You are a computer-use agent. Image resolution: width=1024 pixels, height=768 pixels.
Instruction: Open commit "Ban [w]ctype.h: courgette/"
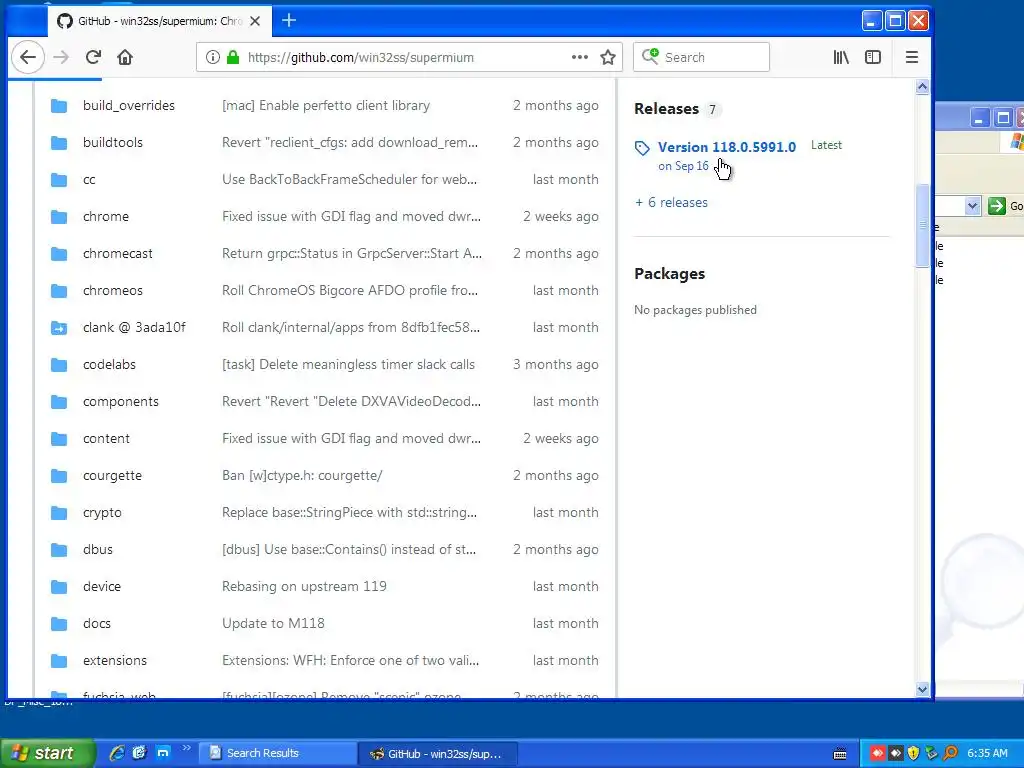click(x=302, y=475)
